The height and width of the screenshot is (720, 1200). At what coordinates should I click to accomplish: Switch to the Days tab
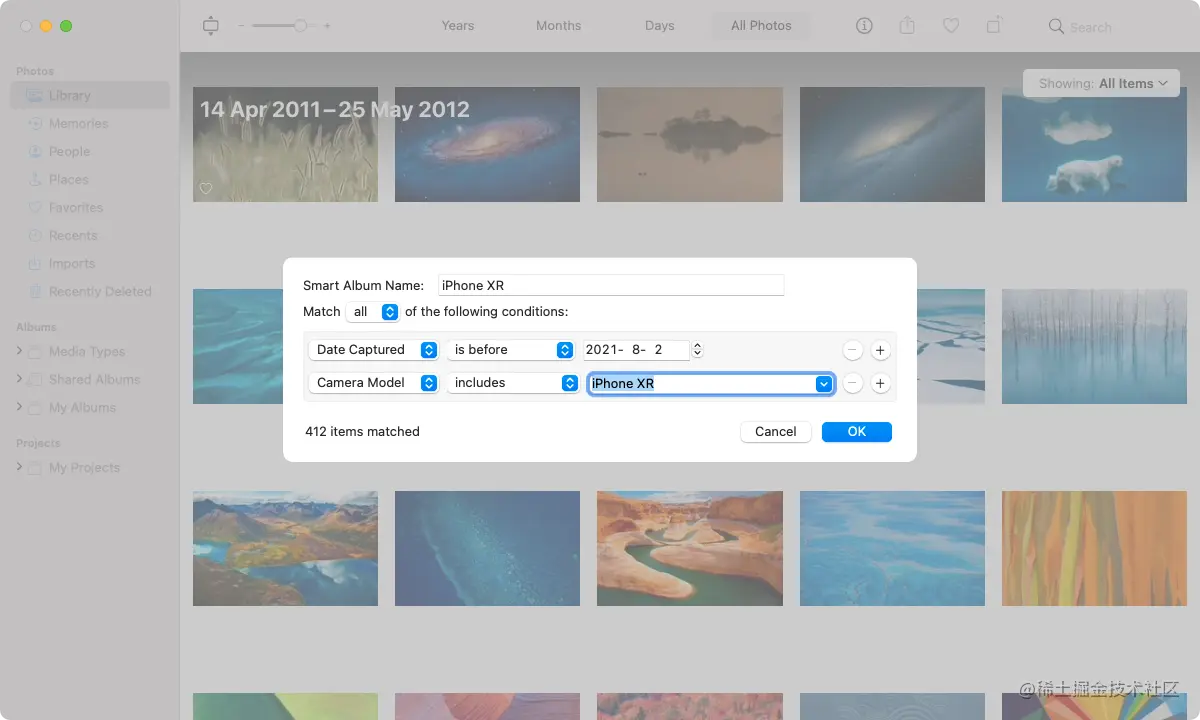[660, 26]
